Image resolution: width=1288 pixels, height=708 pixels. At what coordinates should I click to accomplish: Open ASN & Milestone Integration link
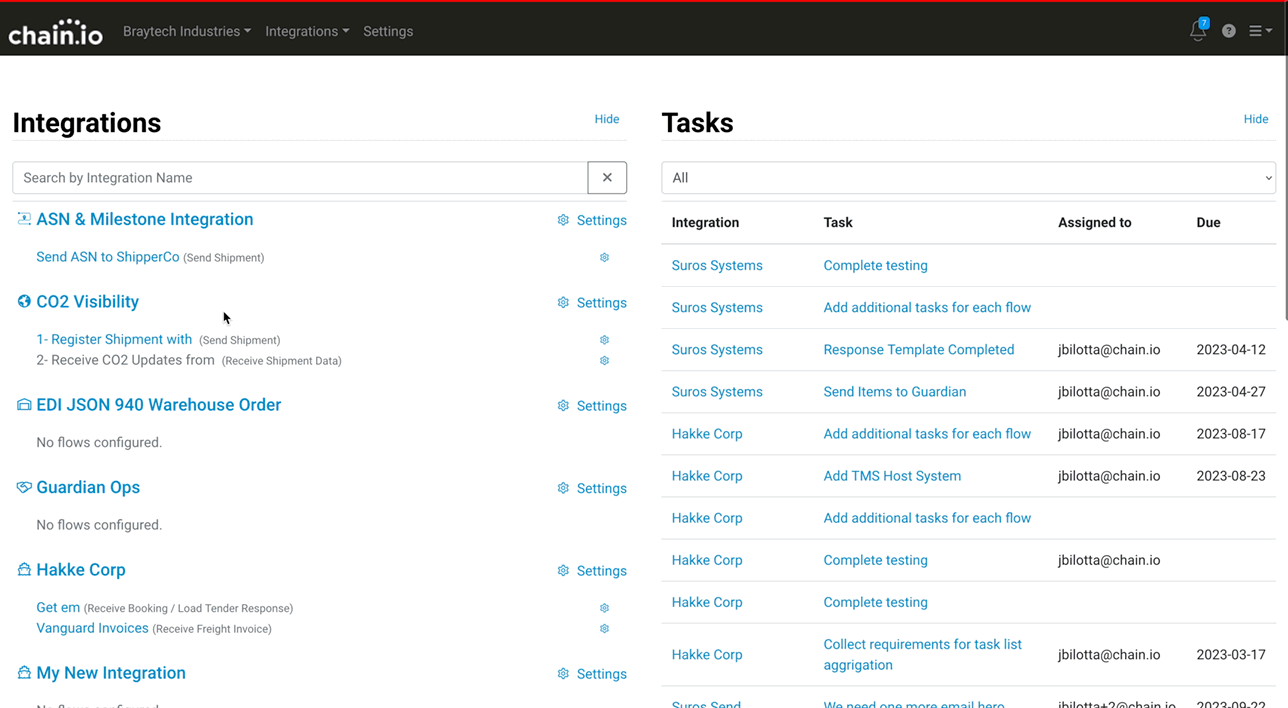click(x=145, y=219)
